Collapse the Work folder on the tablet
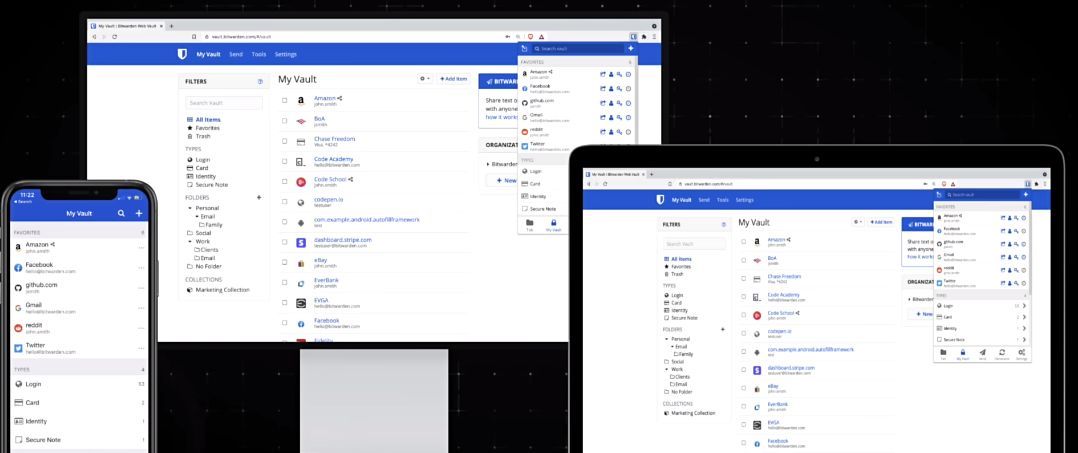Screen dimensions: 1078x453 click(x=667, y=369)
